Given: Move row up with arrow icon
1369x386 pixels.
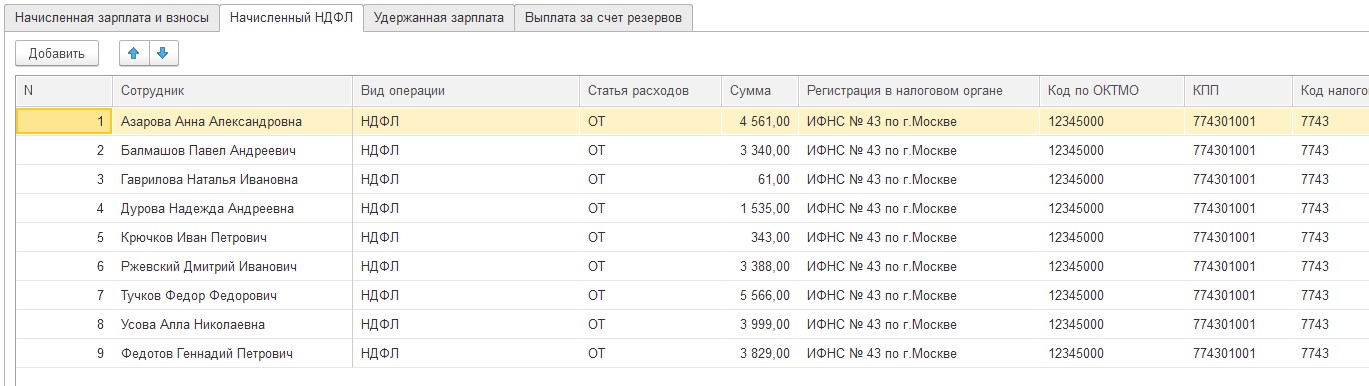Looking at the screenshot, I should (x=134, y=53).
